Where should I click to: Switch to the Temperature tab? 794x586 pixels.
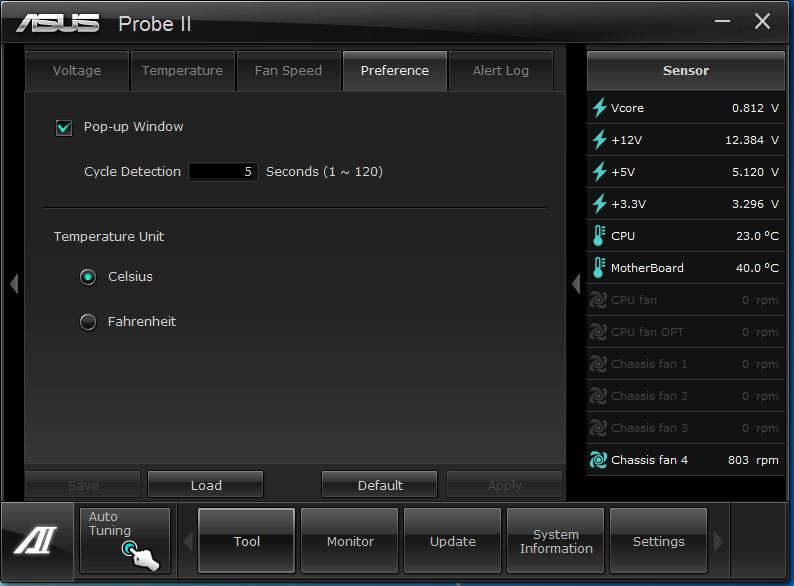coord(182,71)
